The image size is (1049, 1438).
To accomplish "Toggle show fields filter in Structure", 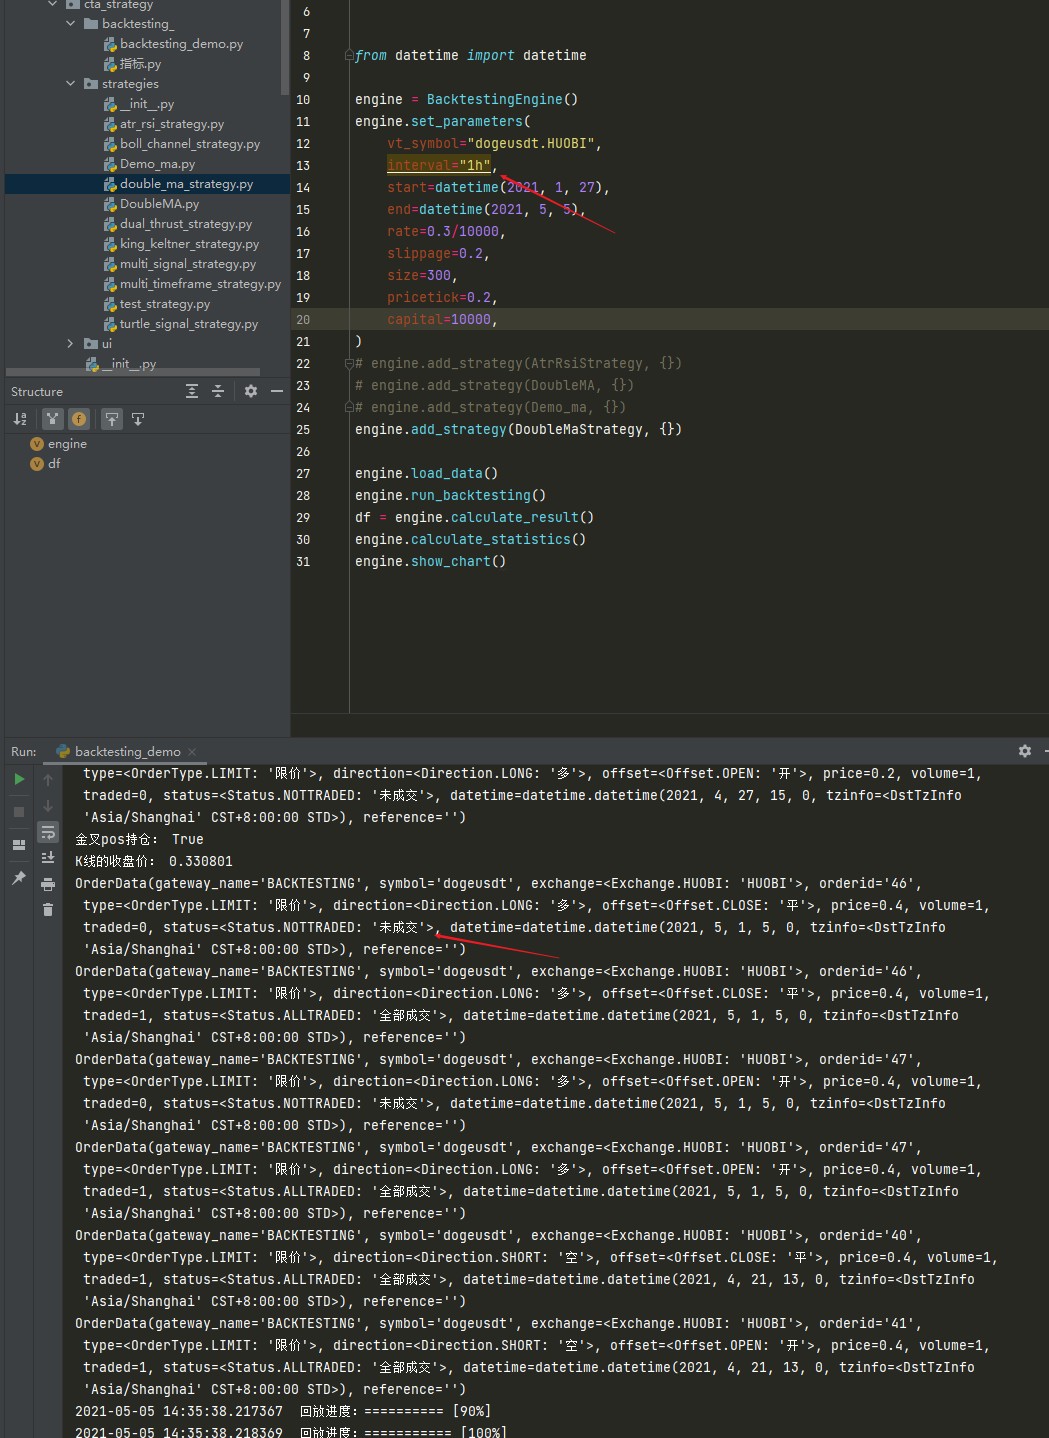I will 79,419.
